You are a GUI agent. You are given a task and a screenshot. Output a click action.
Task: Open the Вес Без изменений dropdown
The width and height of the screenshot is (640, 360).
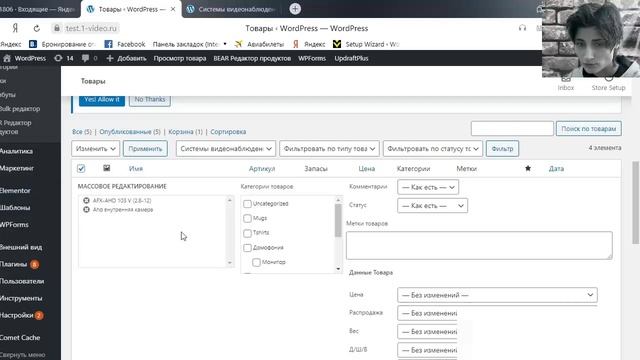427,331
